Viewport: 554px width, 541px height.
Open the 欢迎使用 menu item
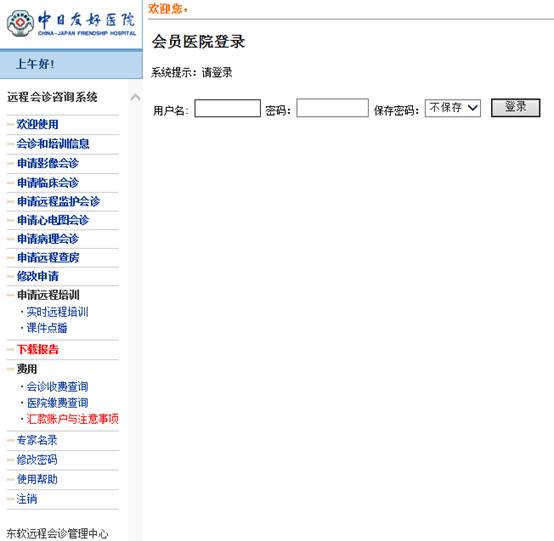coord(37,124)
